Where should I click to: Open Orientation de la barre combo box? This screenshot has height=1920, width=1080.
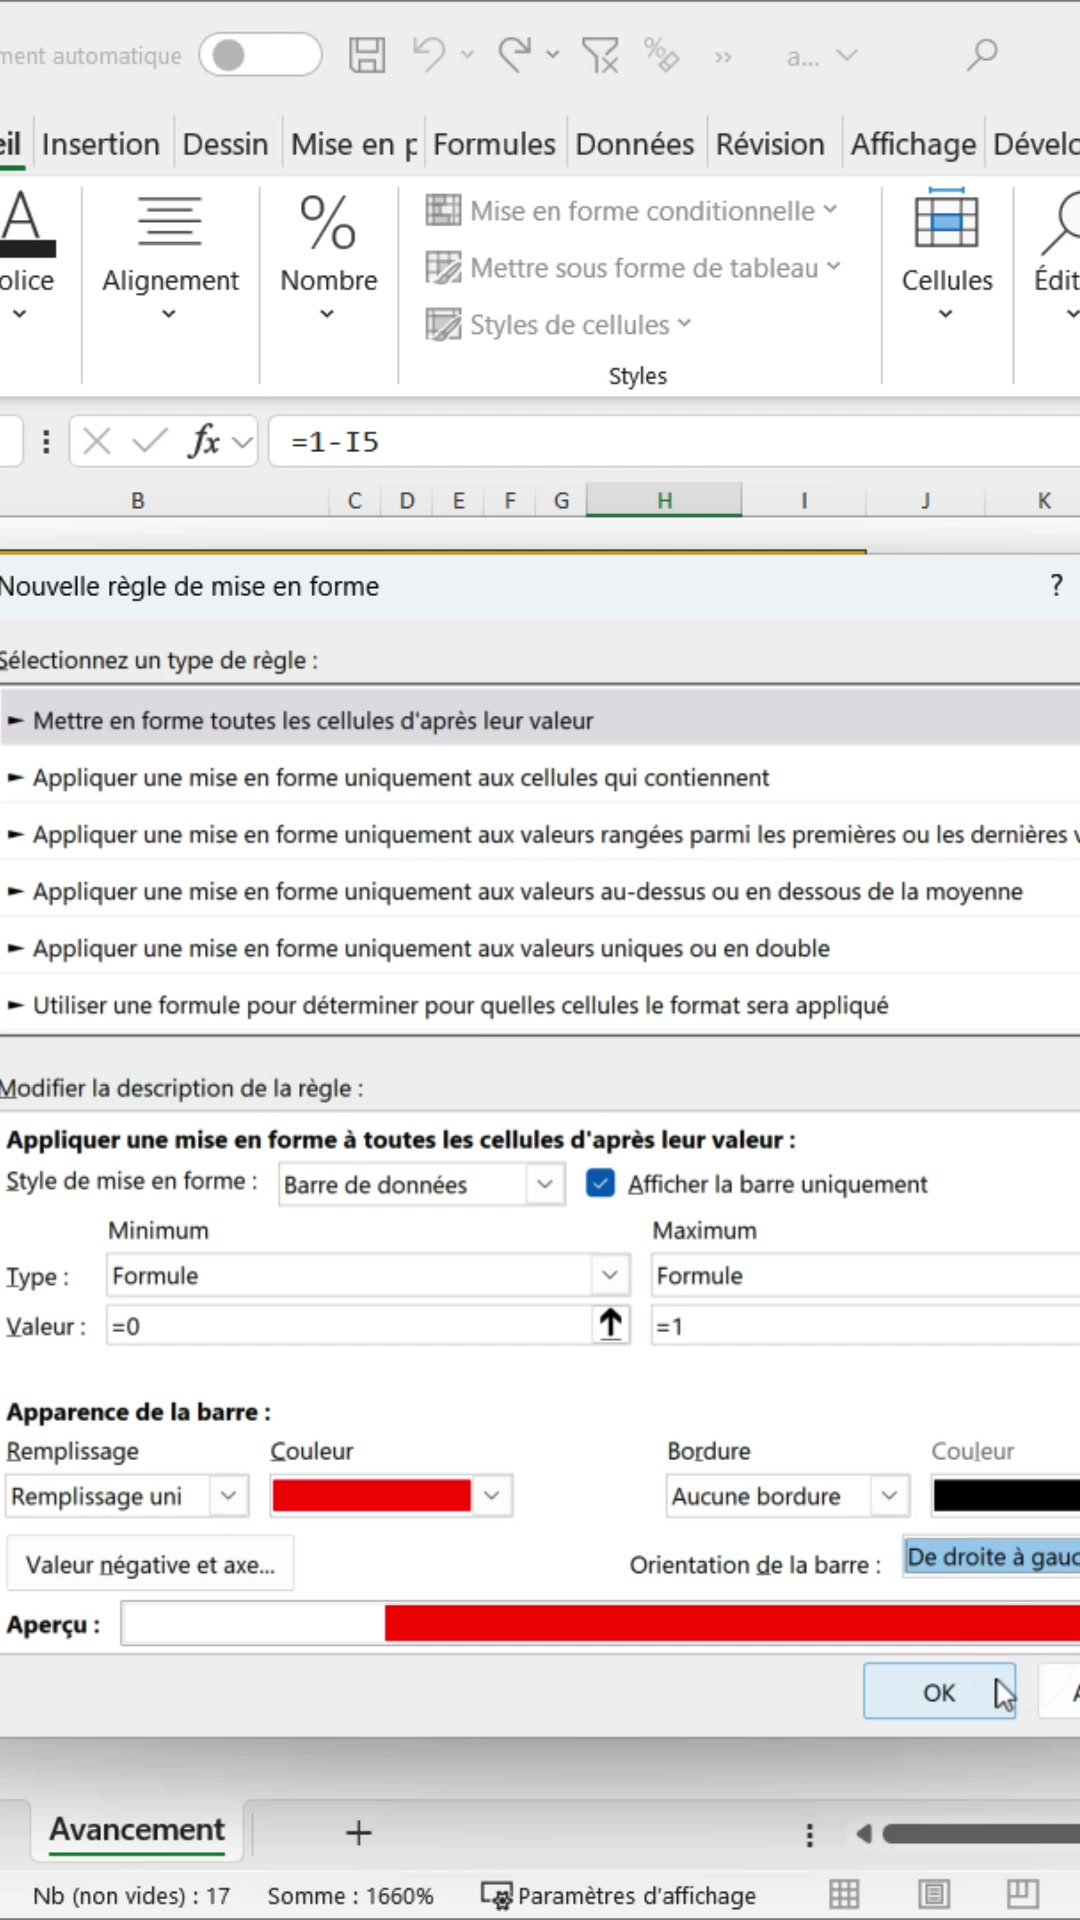[x=992, y=1557]
